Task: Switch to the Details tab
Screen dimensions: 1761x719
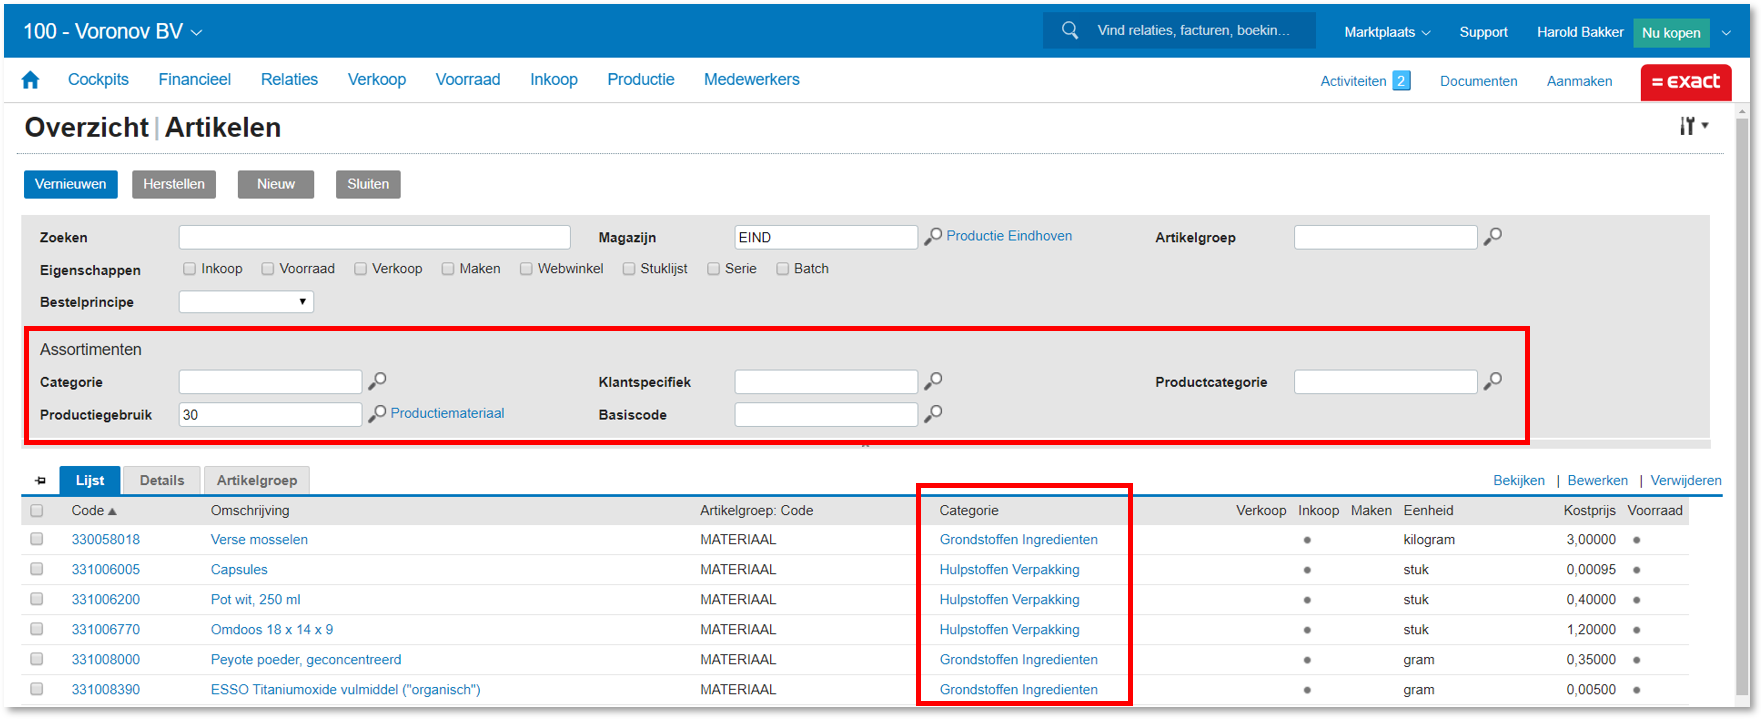Action: pos(162,481)
